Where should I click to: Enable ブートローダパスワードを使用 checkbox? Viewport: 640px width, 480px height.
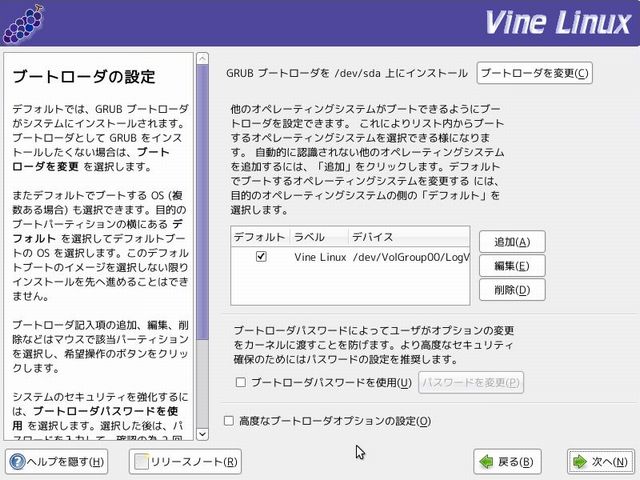click(240, 382)
